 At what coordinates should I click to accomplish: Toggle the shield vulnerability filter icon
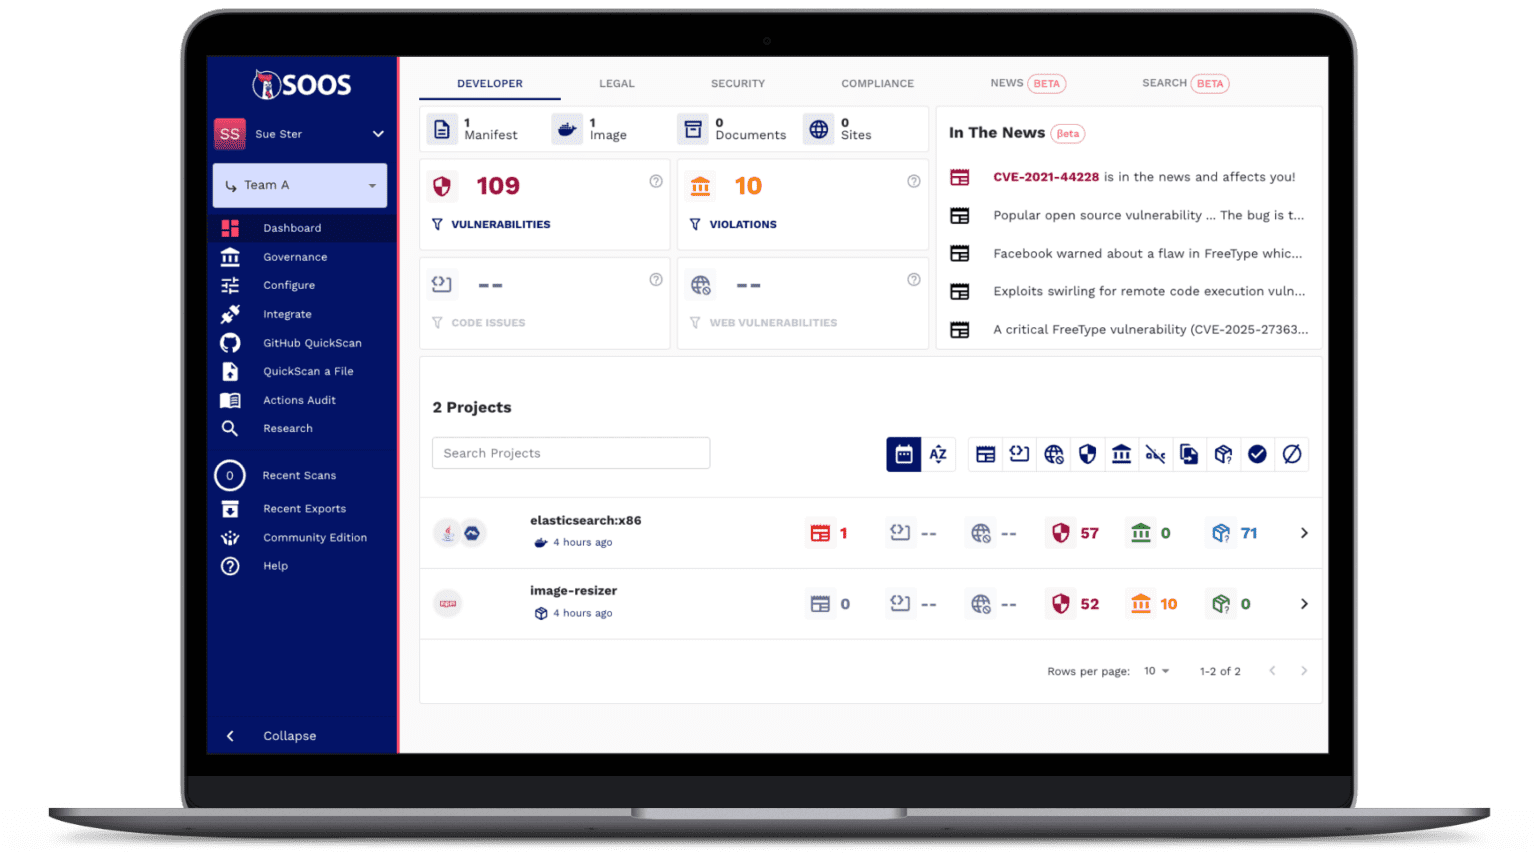click(x=1087, y=454)
